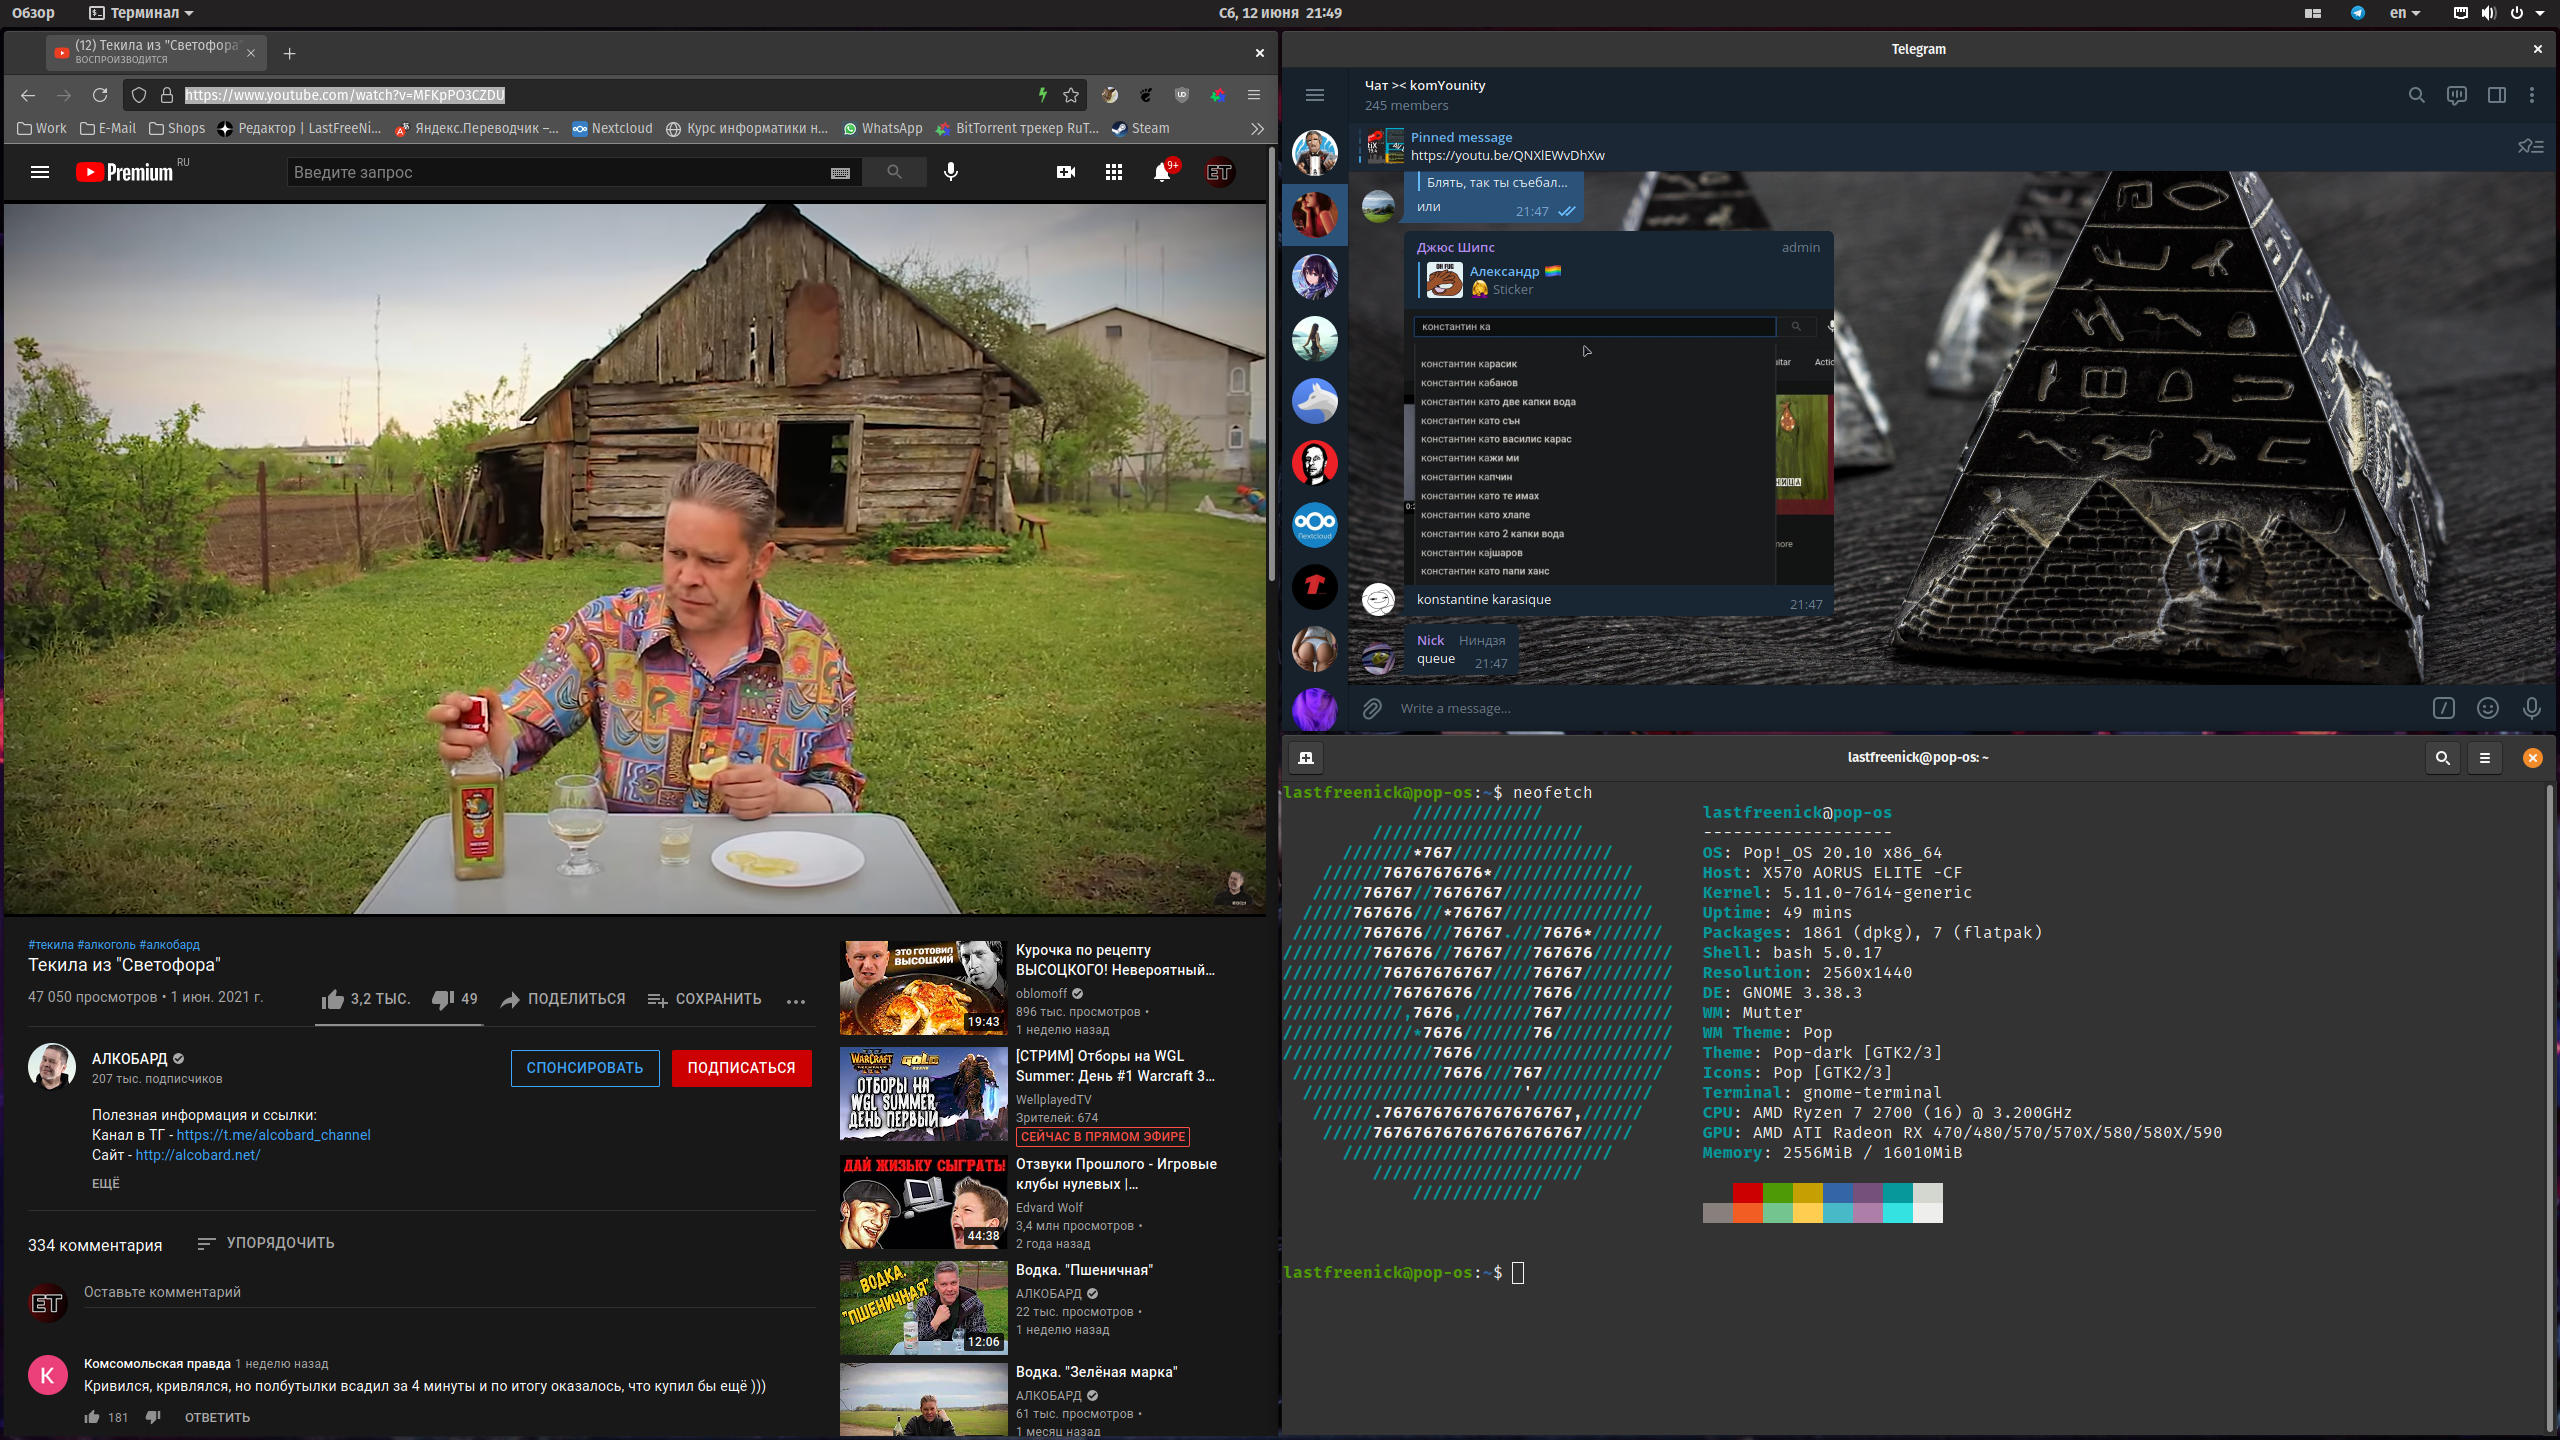This screenshot has width=2560, height=1440.
Task: Open УПОРЯДОЧИТЬ comments sort dropdown
Action: click(266, 1243)
